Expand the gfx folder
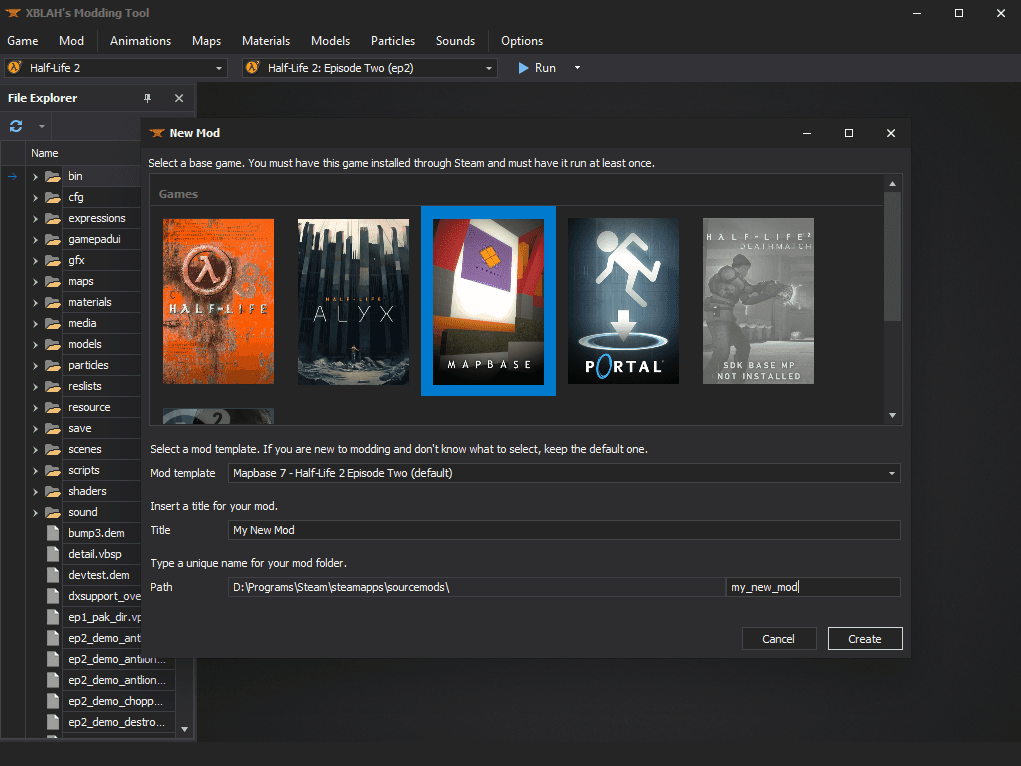Viewport: 1021px width, 766px height. click(35, 261)
